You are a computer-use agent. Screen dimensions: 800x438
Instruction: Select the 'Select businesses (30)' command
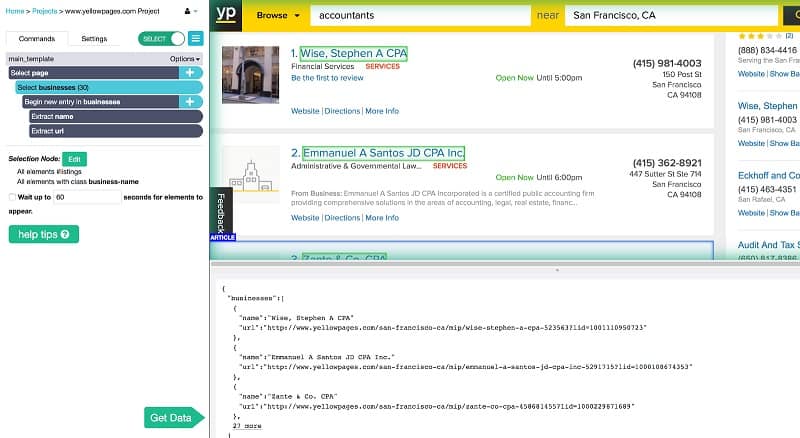(x=109, y=87)
